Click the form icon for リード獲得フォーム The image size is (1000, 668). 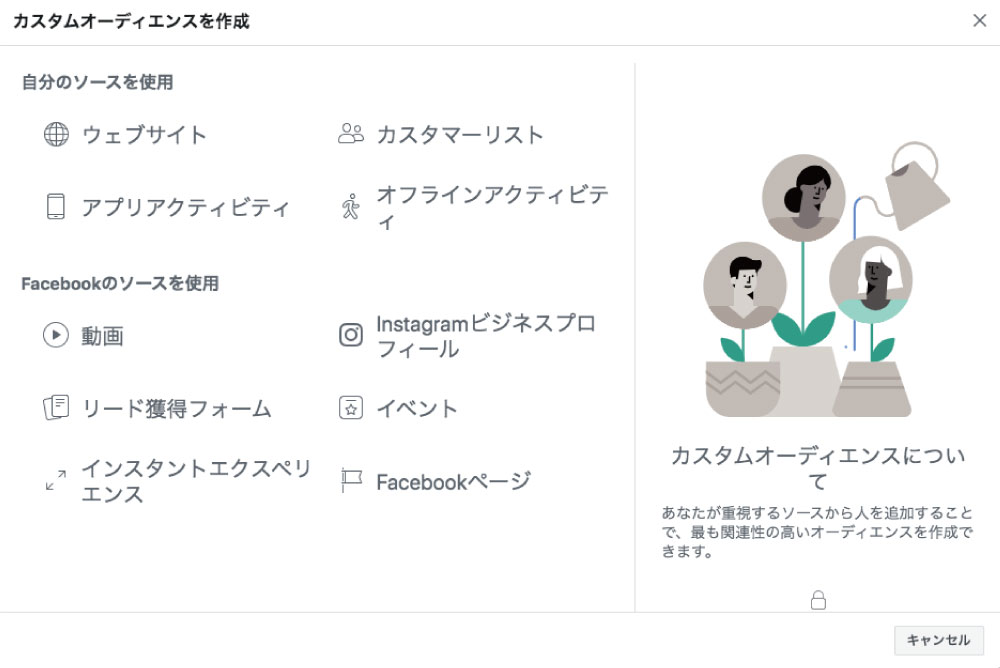(56, 408)
